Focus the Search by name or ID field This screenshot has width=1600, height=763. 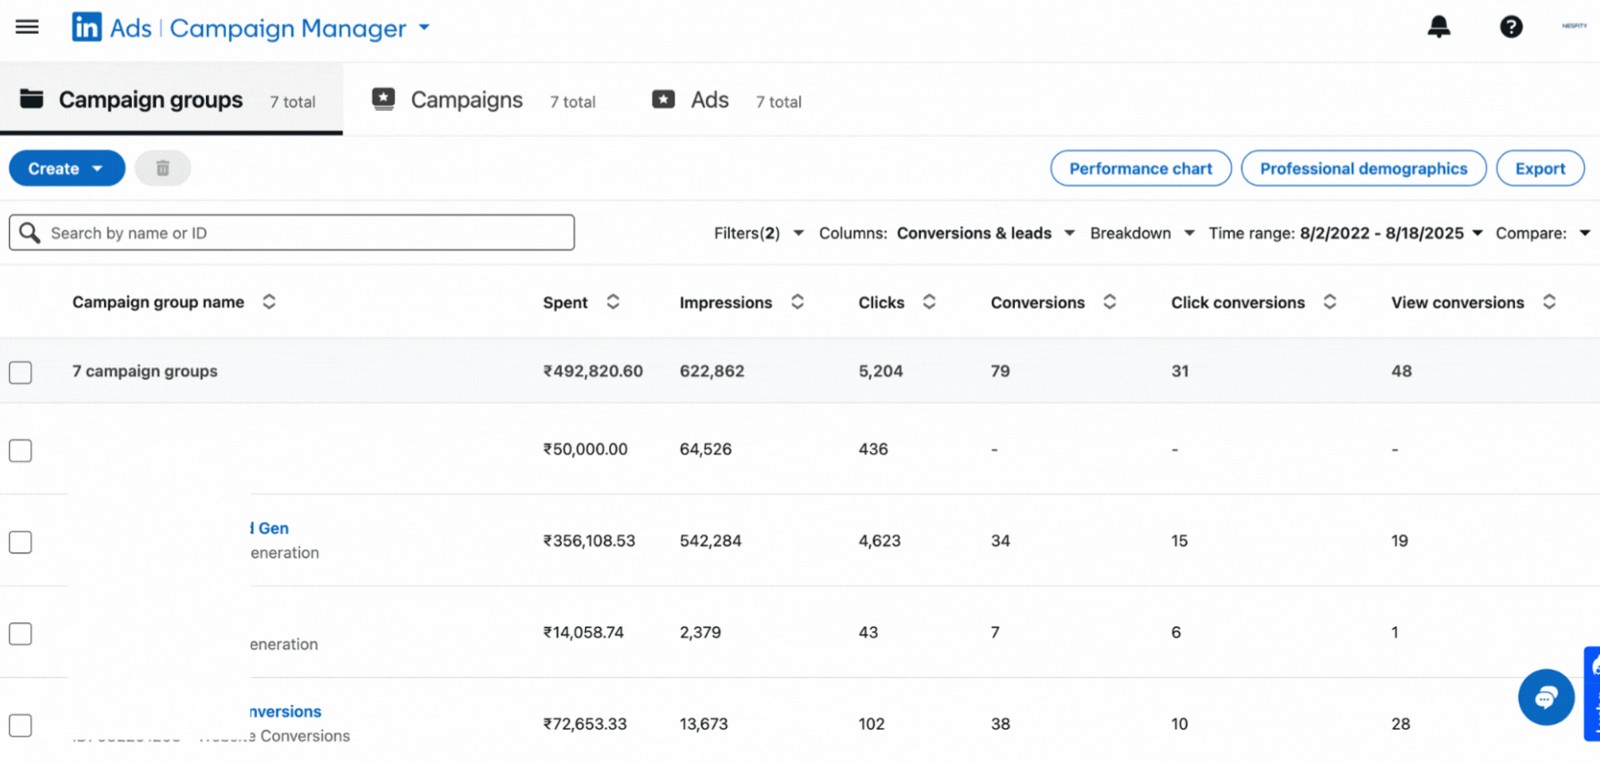point(292,233)
